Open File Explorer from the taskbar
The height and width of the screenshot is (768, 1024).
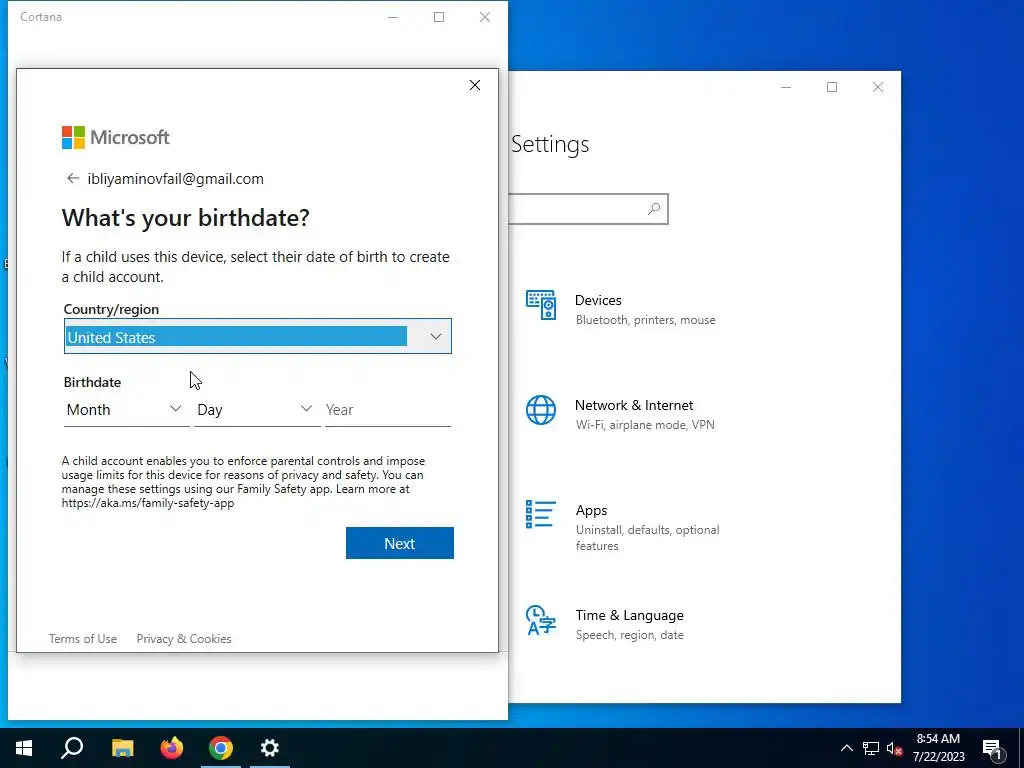click(x=122, y=748)
